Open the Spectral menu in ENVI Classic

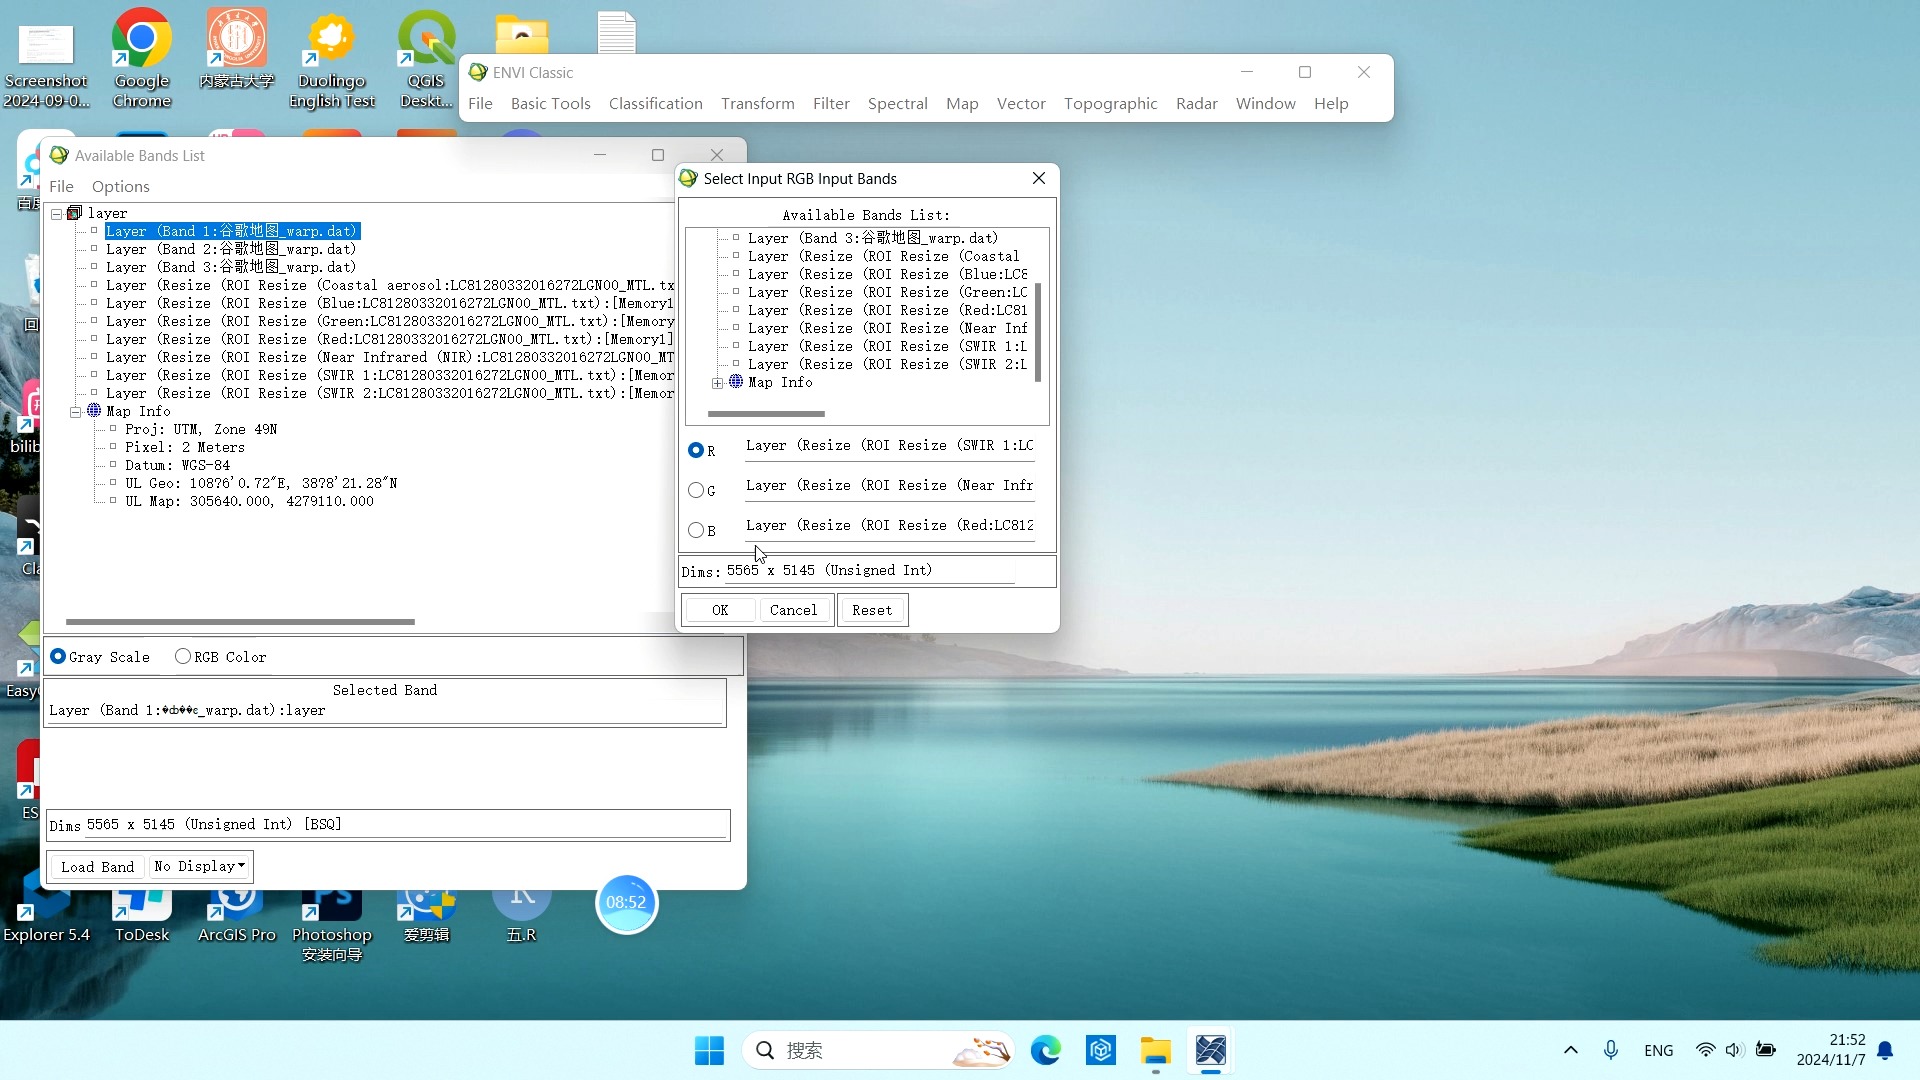(897, 104)
